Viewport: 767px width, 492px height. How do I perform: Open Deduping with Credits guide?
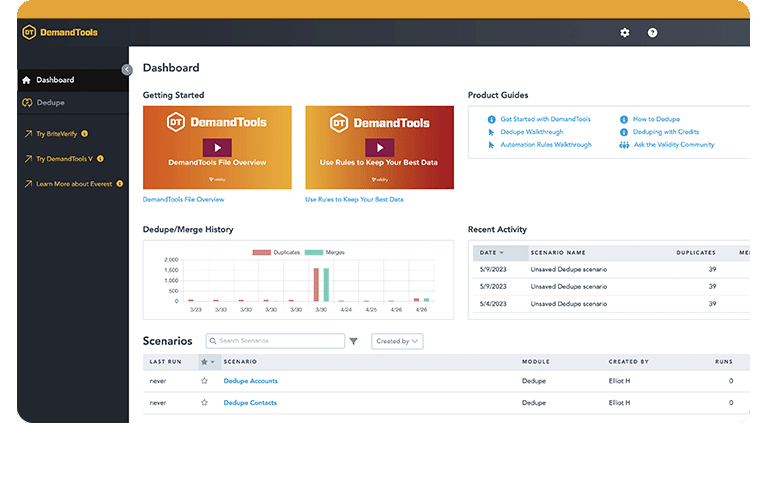pos(666,132)
